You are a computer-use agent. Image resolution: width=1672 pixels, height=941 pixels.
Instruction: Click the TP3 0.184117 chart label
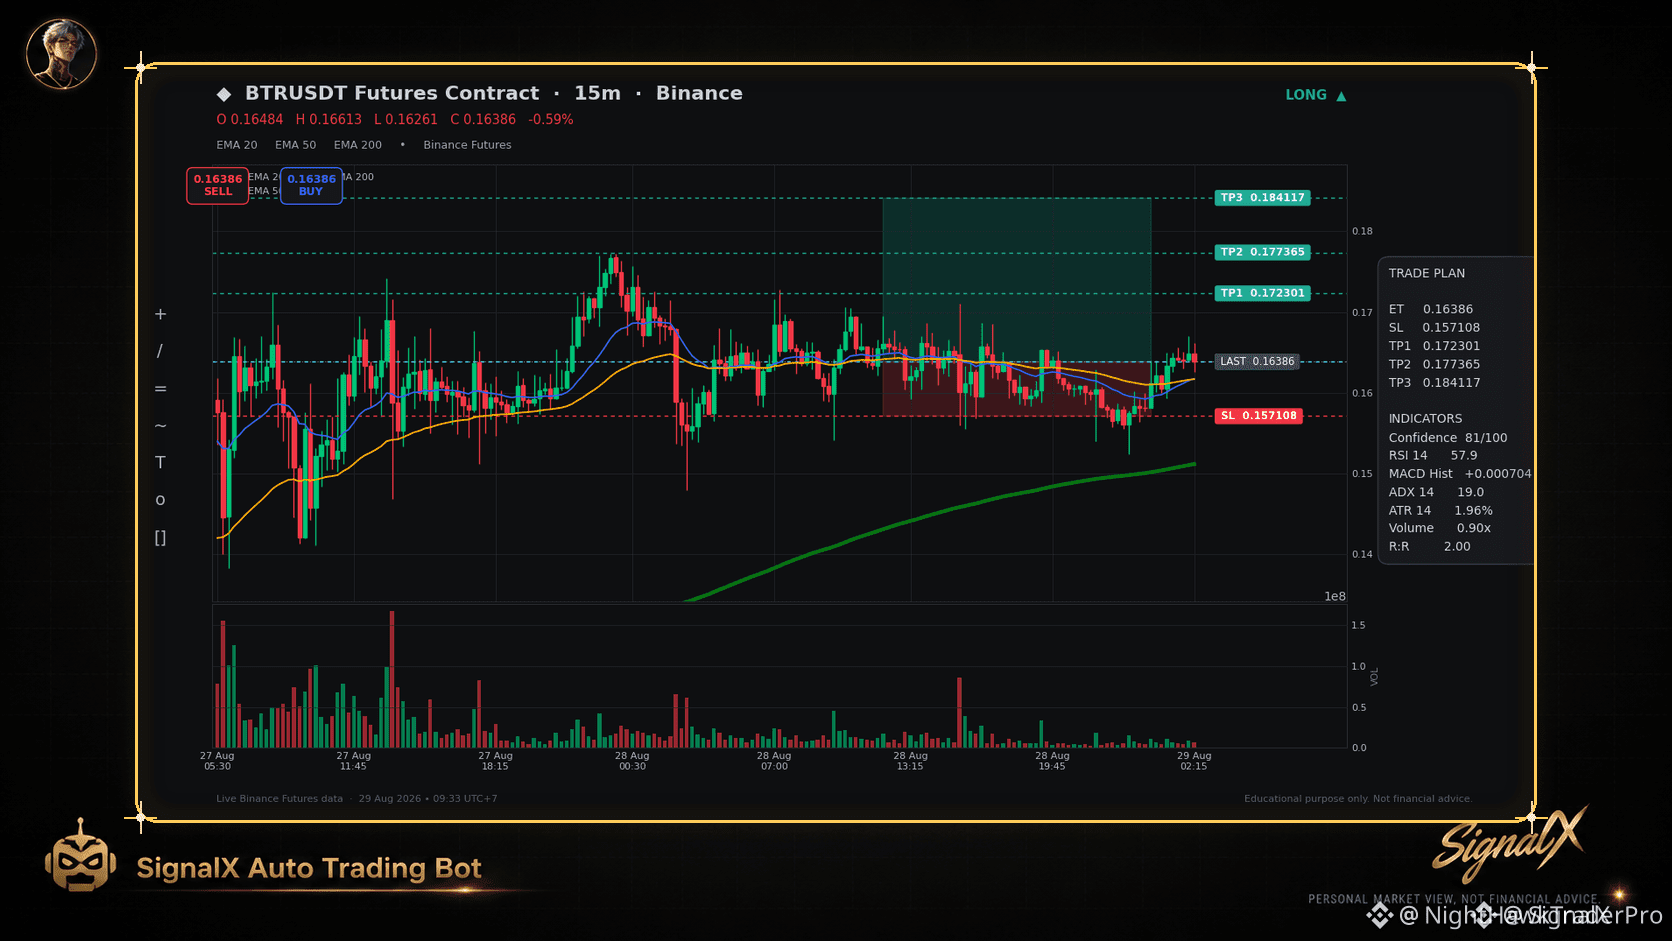coord(1262,198)
